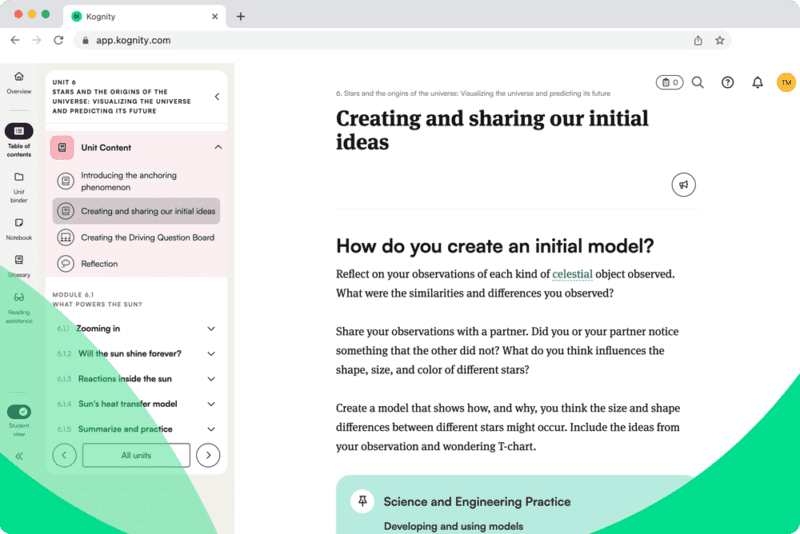Go to next page arrow button

(x=208, y=456)
